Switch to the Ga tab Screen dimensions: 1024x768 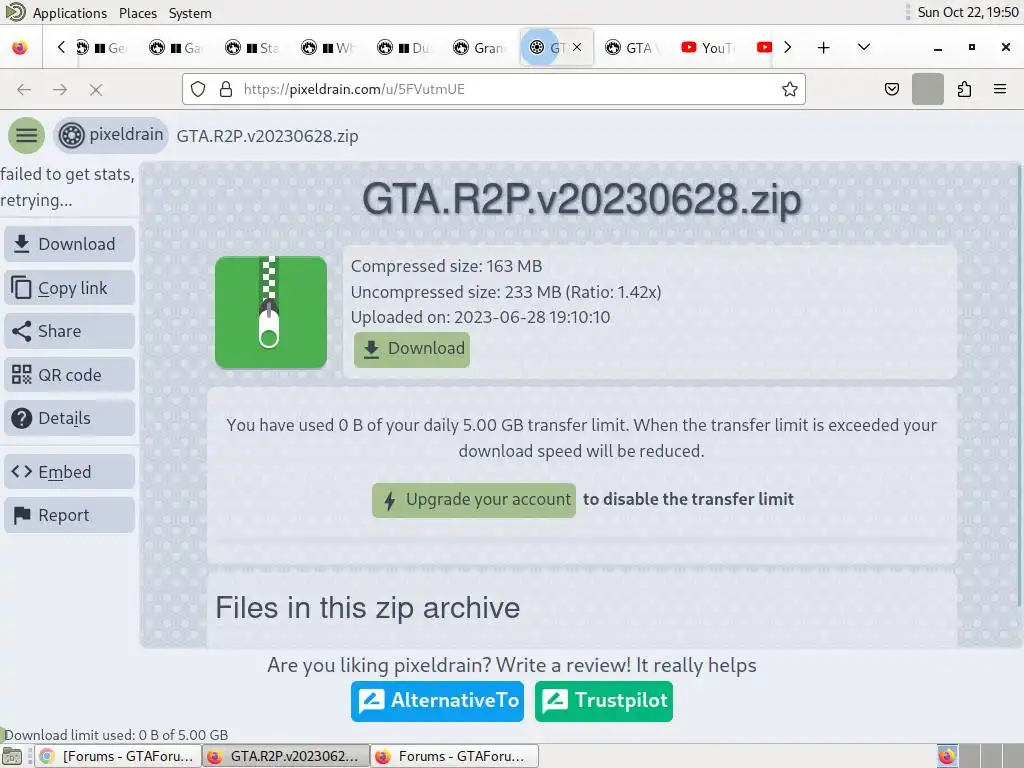[176, 48]
